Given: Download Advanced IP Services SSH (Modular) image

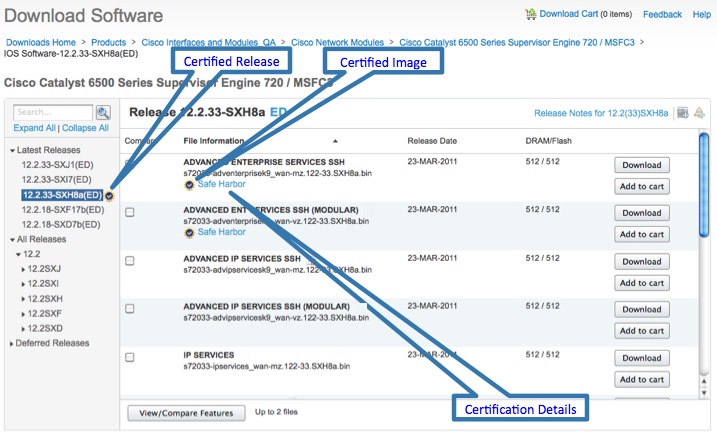Looking at the screenshot, I should 642,310.
